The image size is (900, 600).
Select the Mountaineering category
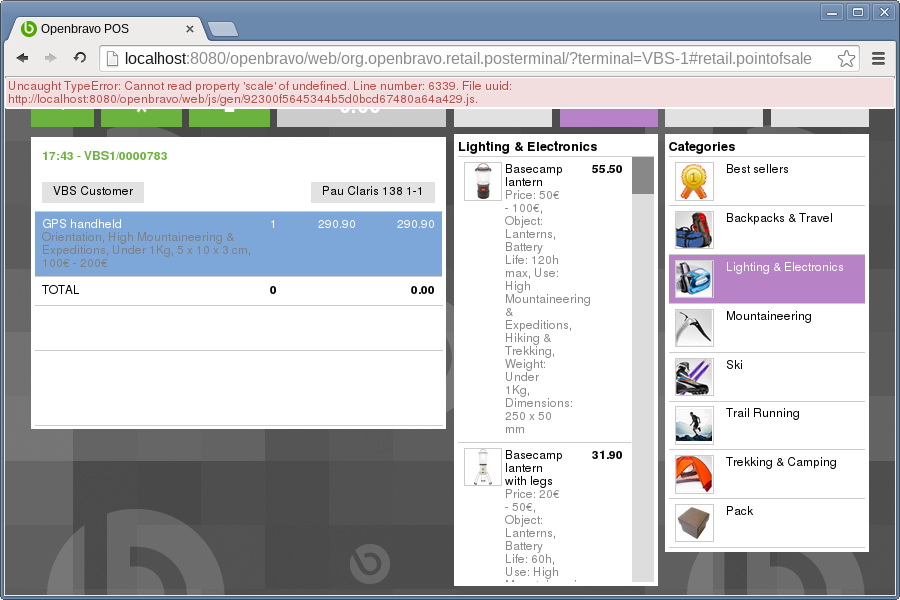[767, 328]
